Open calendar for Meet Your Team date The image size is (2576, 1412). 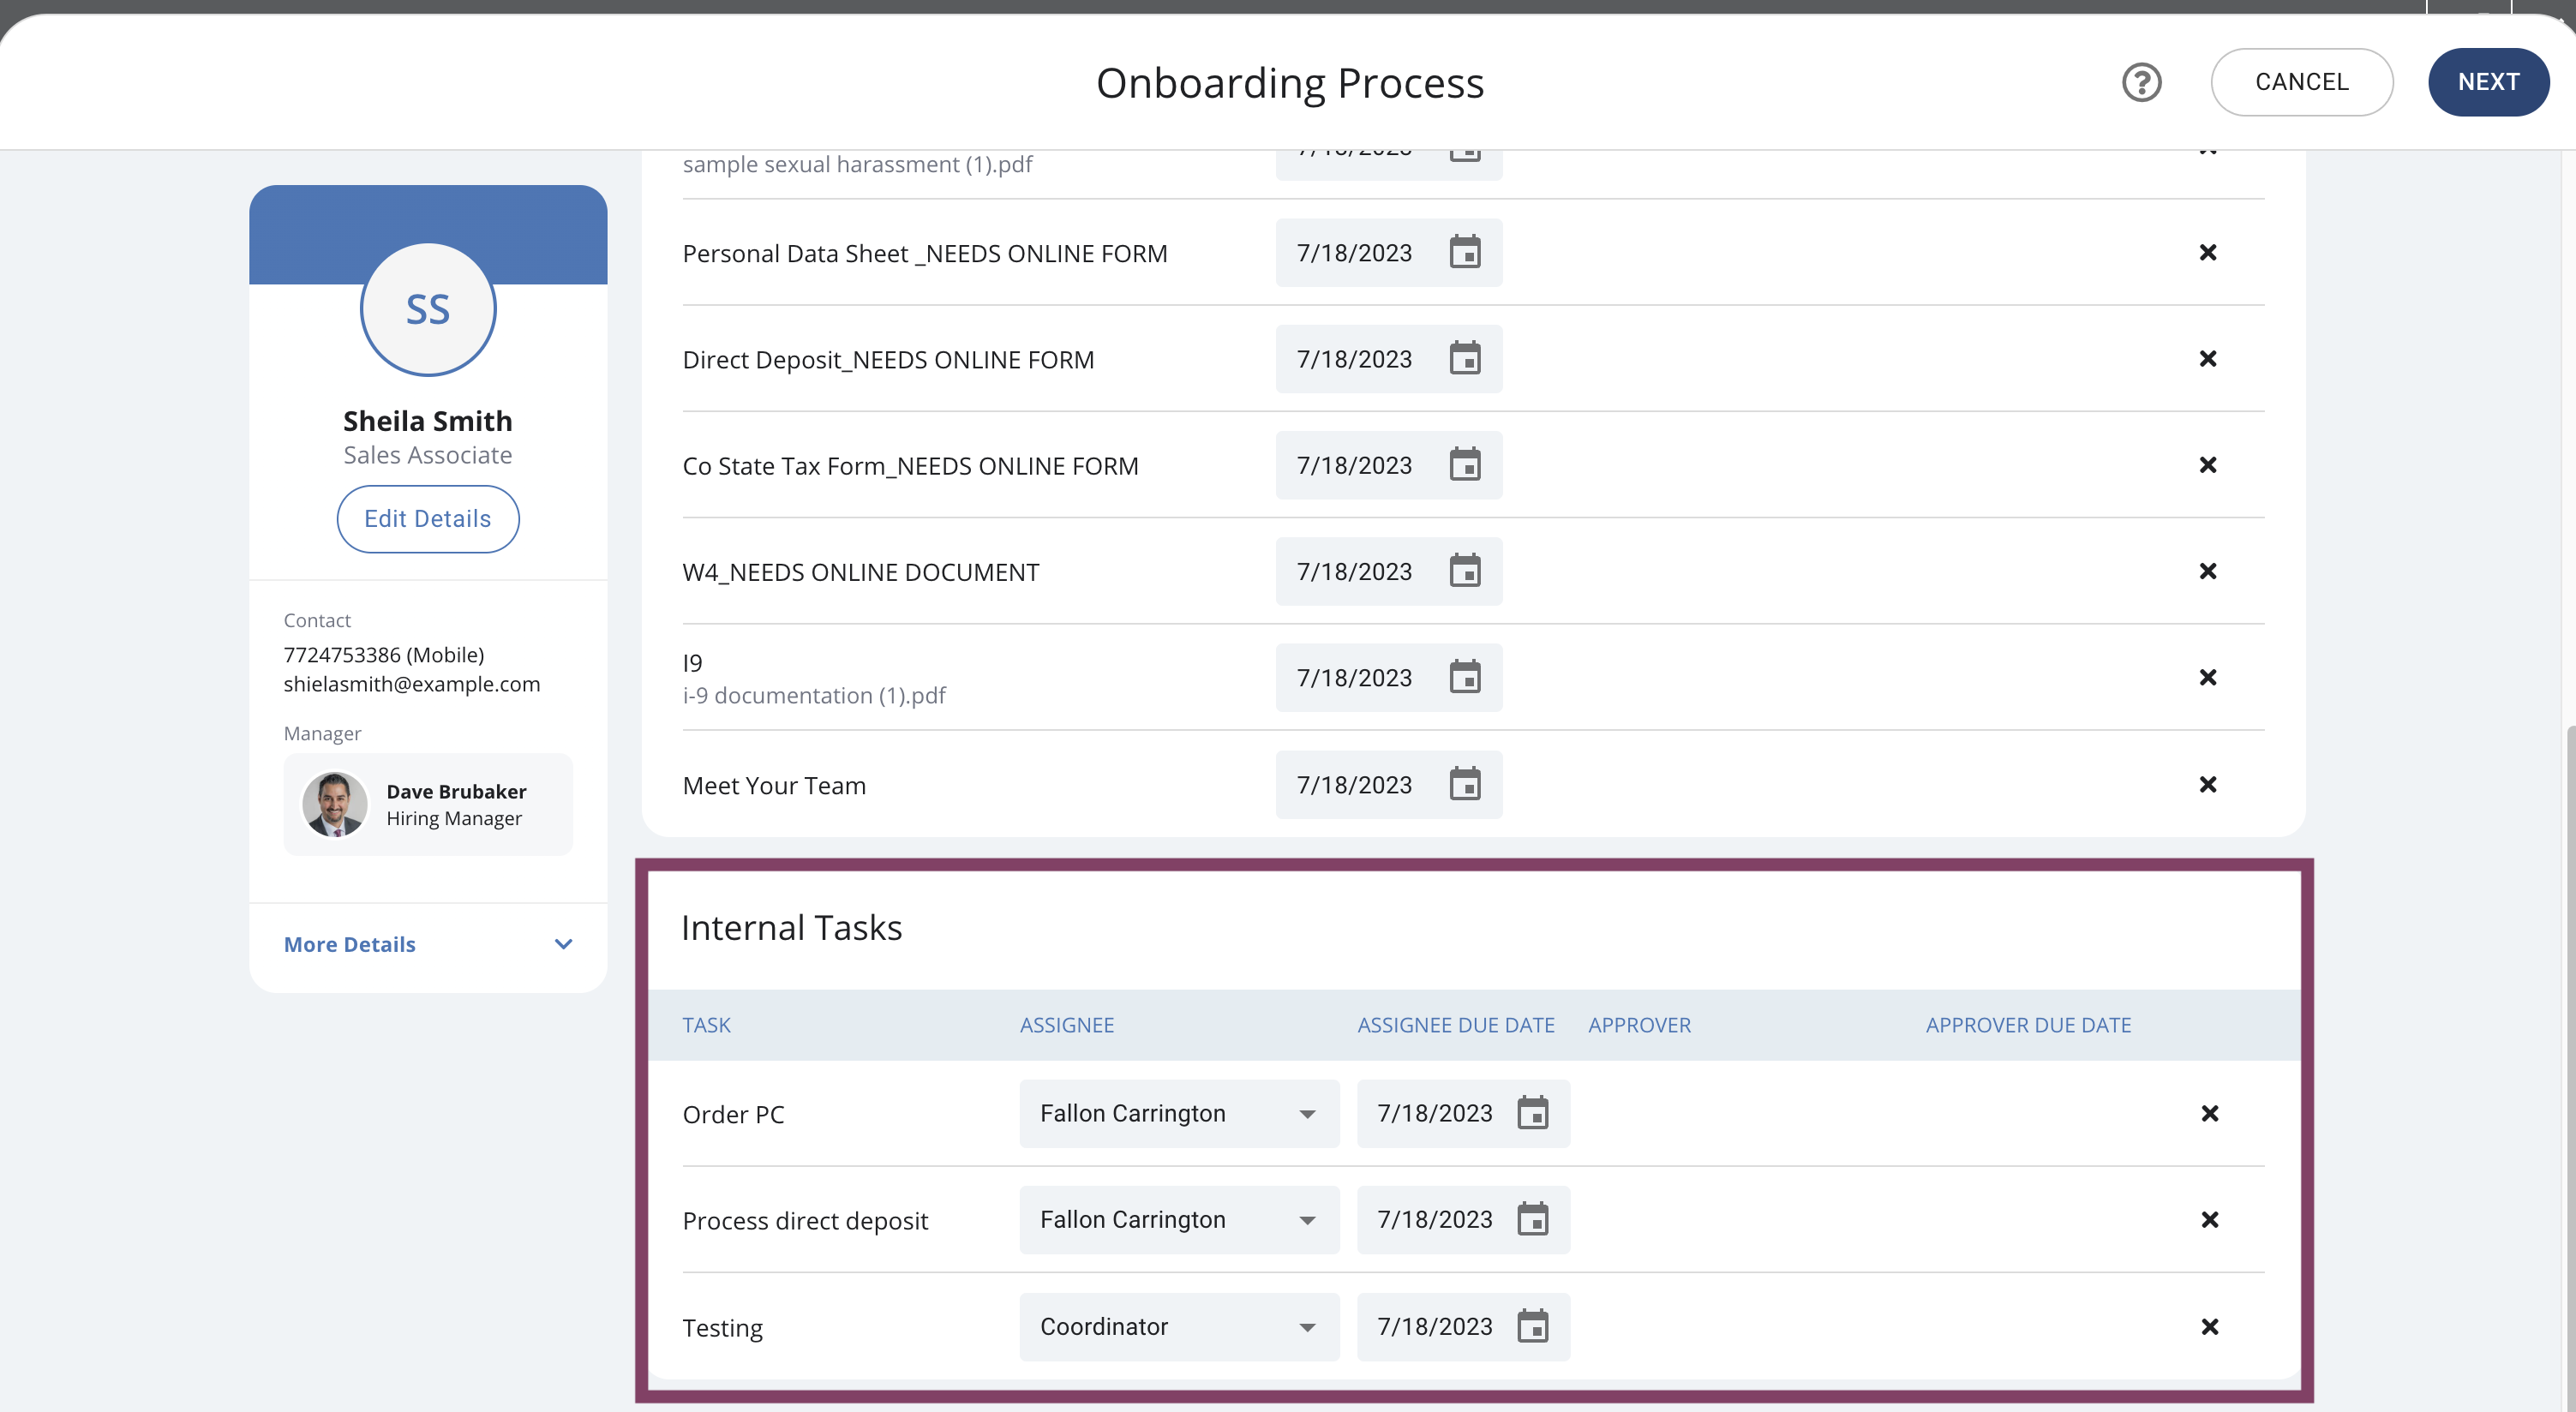(x=1465, y=785)
